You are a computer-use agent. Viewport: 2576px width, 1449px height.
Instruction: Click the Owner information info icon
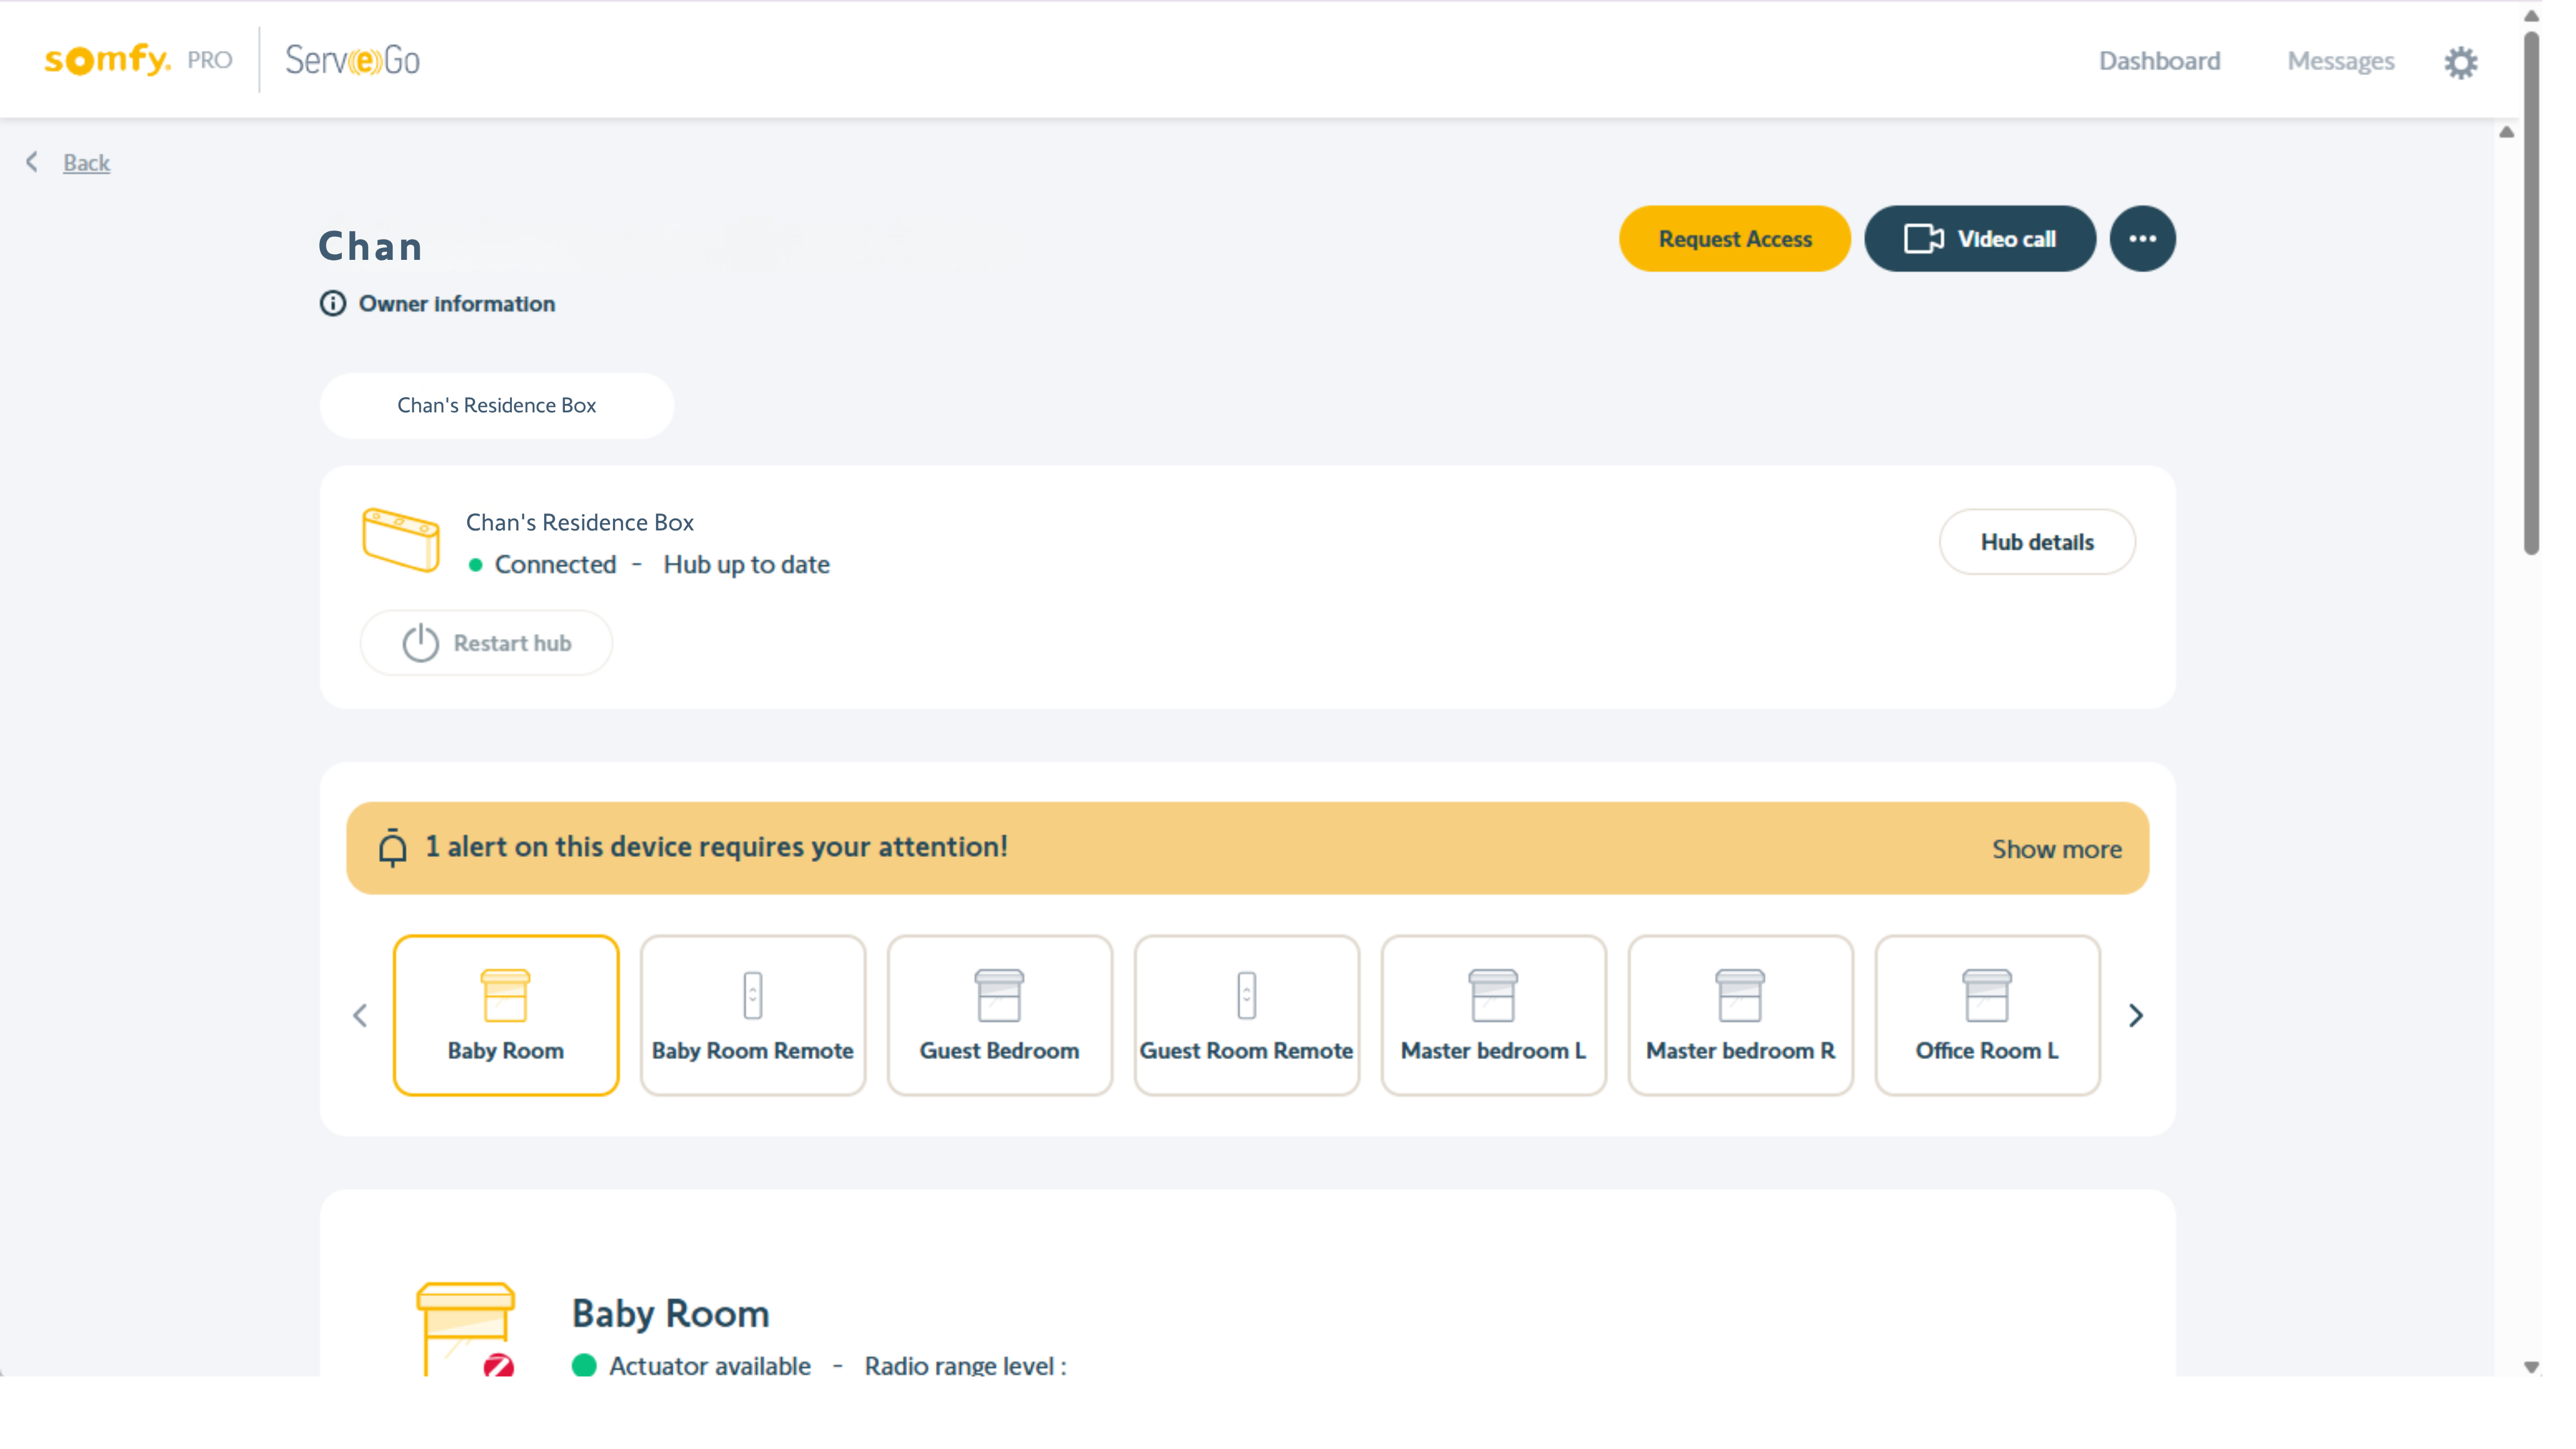tap(332, 303)
